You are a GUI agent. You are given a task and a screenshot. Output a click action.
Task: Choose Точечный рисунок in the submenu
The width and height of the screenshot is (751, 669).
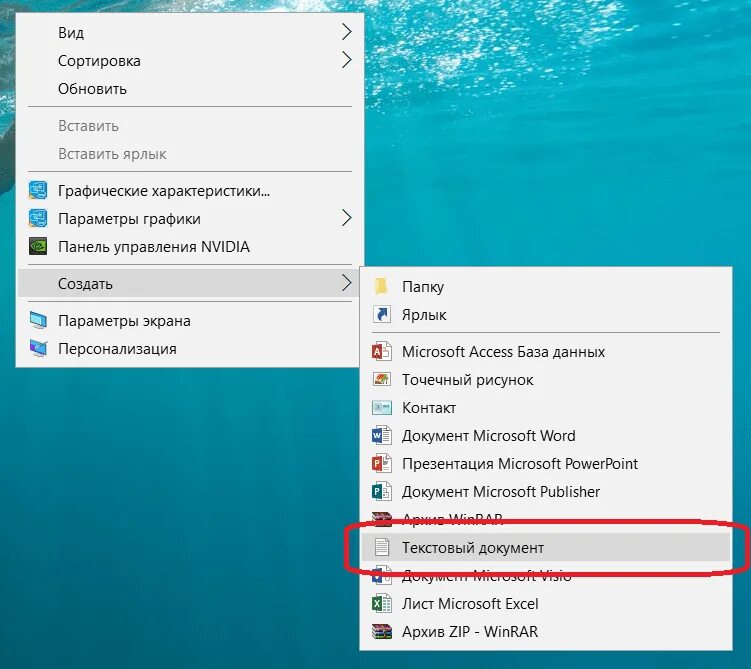point(546,379)
